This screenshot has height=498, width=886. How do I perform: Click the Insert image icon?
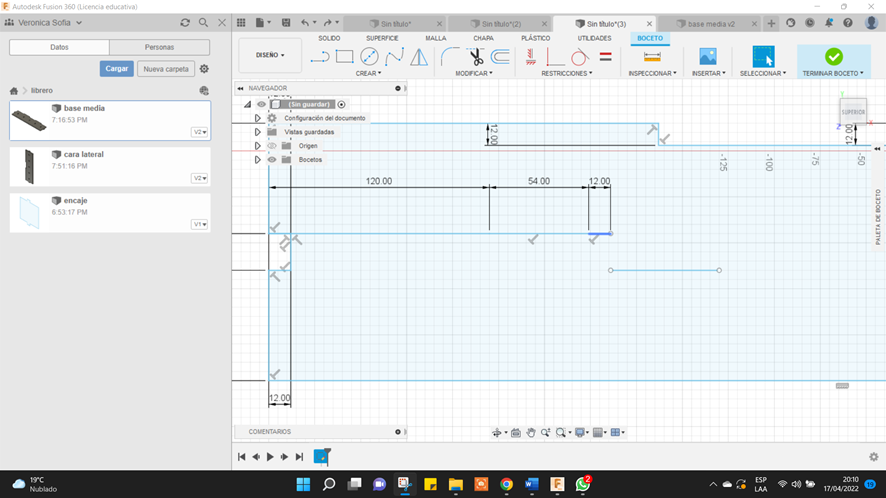(708, 57)
